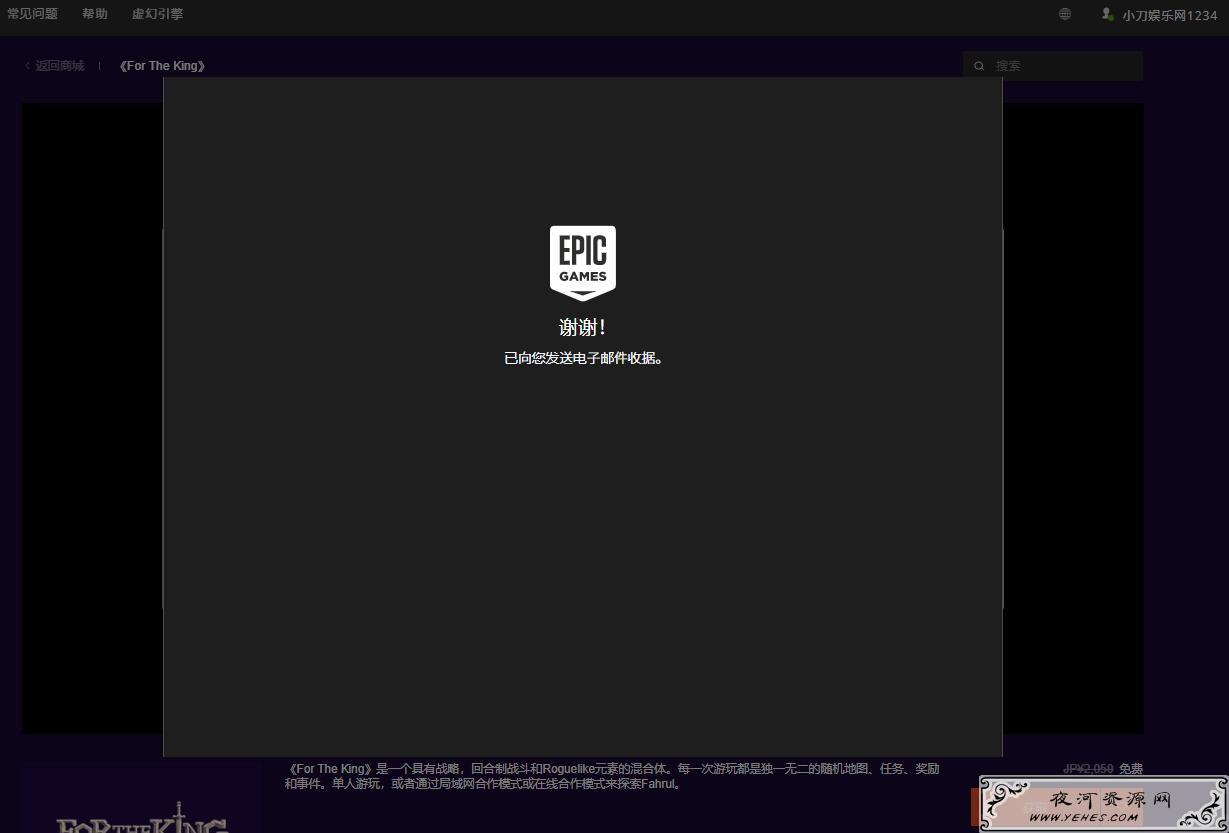
Task: Click the 《For The King》 breadcrumb title
Action: 162,66
